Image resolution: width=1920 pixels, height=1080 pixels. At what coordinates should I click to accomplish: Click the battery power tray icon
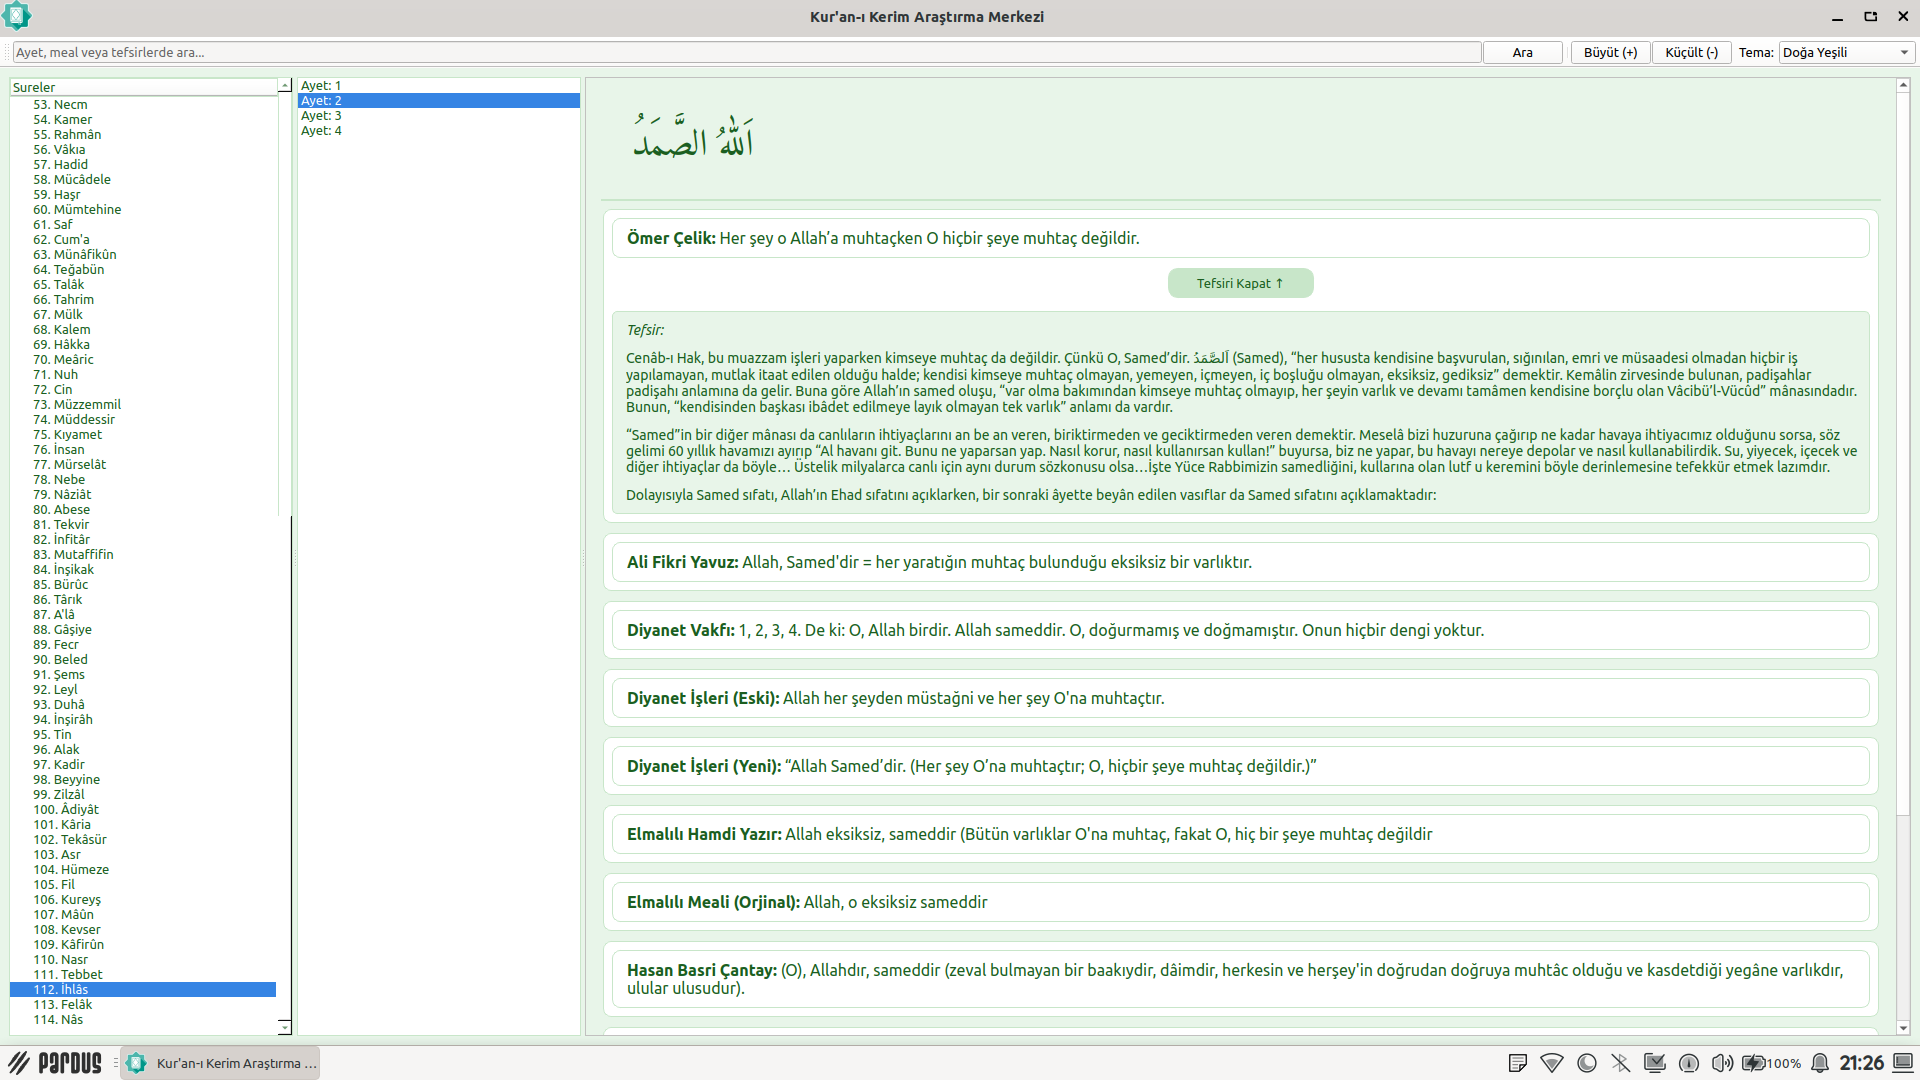click(1754, 1063)
